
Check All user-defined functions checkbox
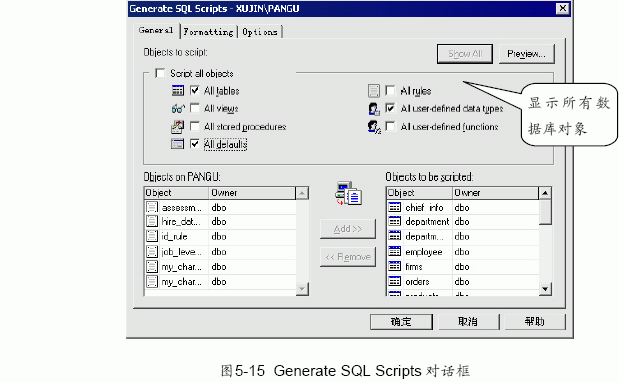[390, 126]
